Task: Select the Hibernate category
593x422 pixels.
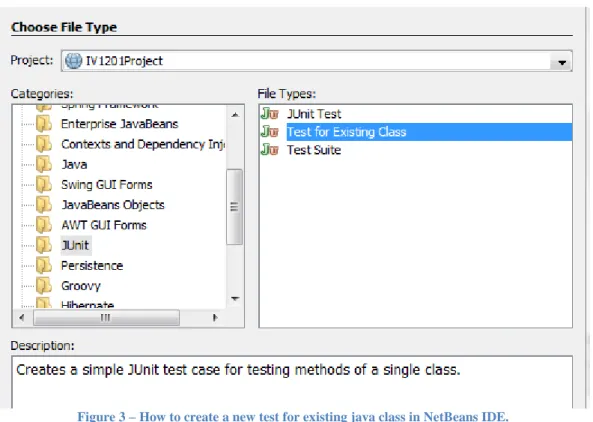Action: point(87,304)
